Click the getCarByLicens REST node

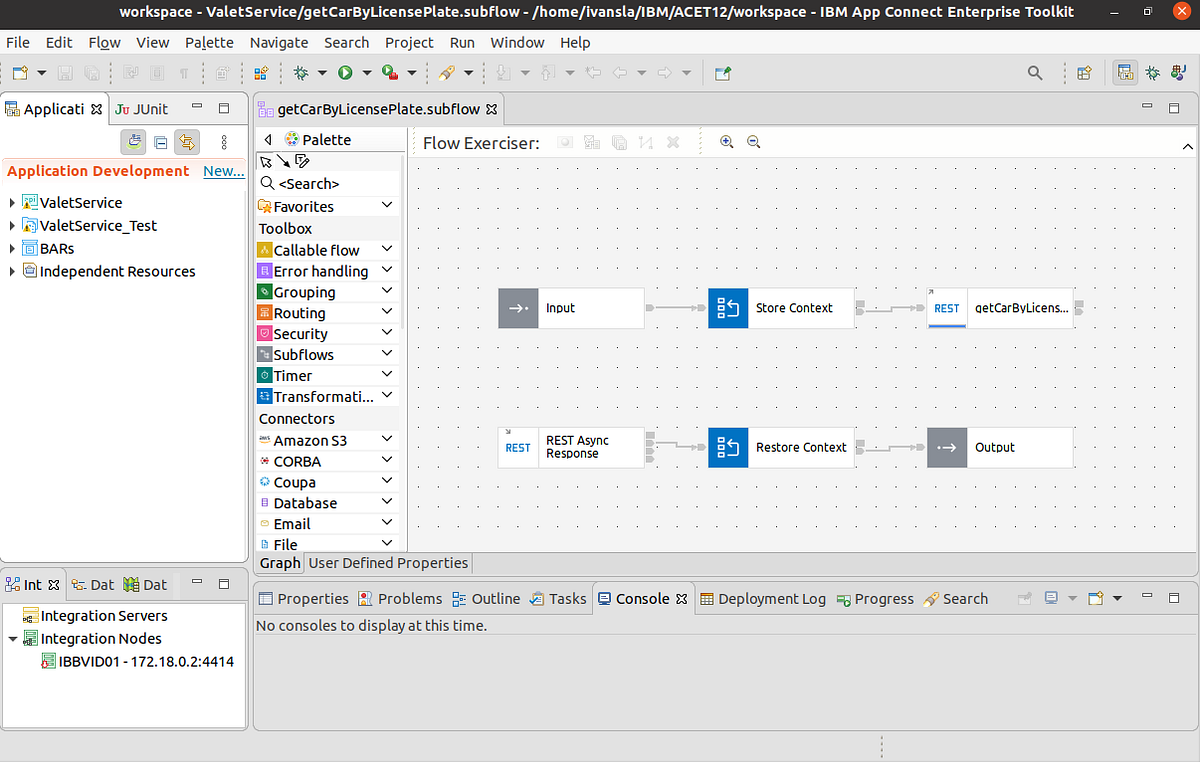(1000, 308)
